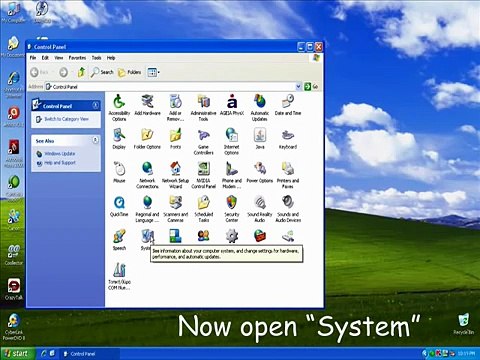Toggle the Folders pane button
Image resolution: width=480 pixels, height=360 pixels.
click(x=130, y=72)
